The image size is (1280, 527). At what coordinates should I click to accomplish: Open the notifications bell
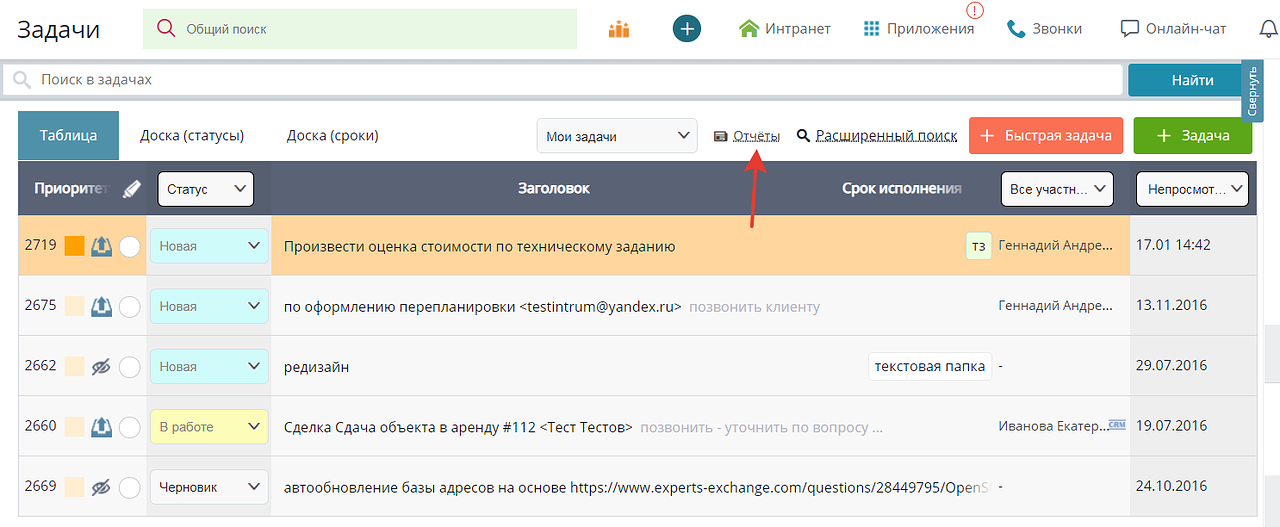pos(1268,29)
